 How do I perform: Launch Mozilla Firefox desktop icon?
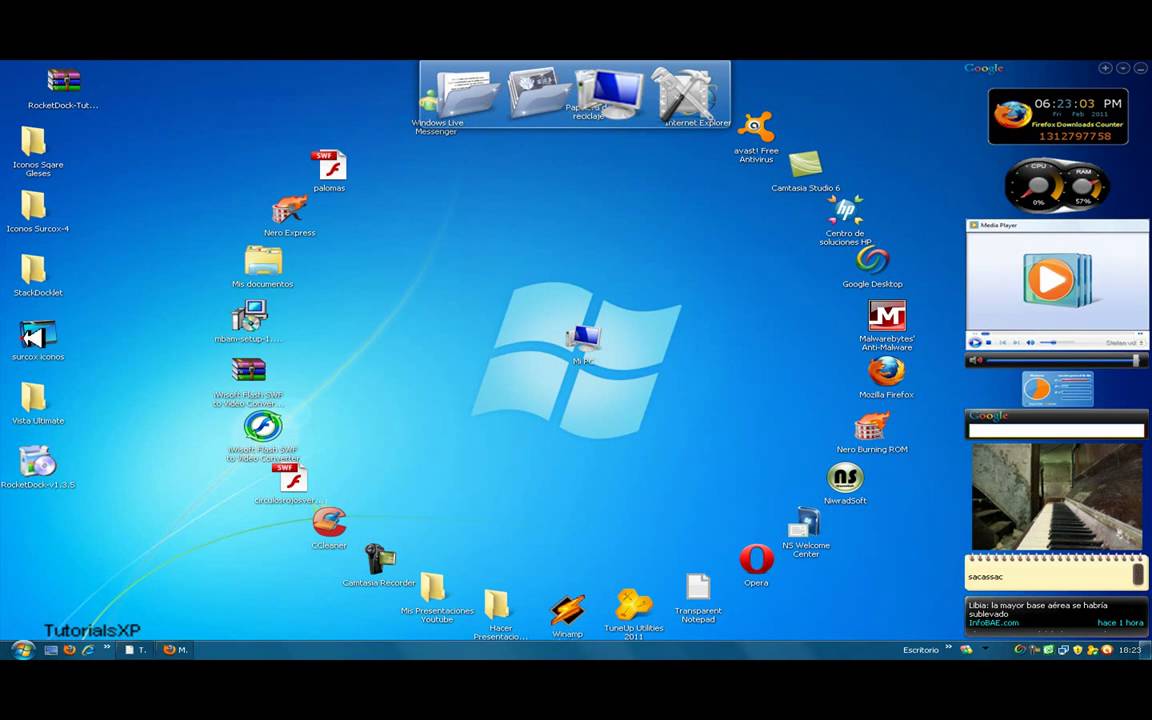point(886,372)
